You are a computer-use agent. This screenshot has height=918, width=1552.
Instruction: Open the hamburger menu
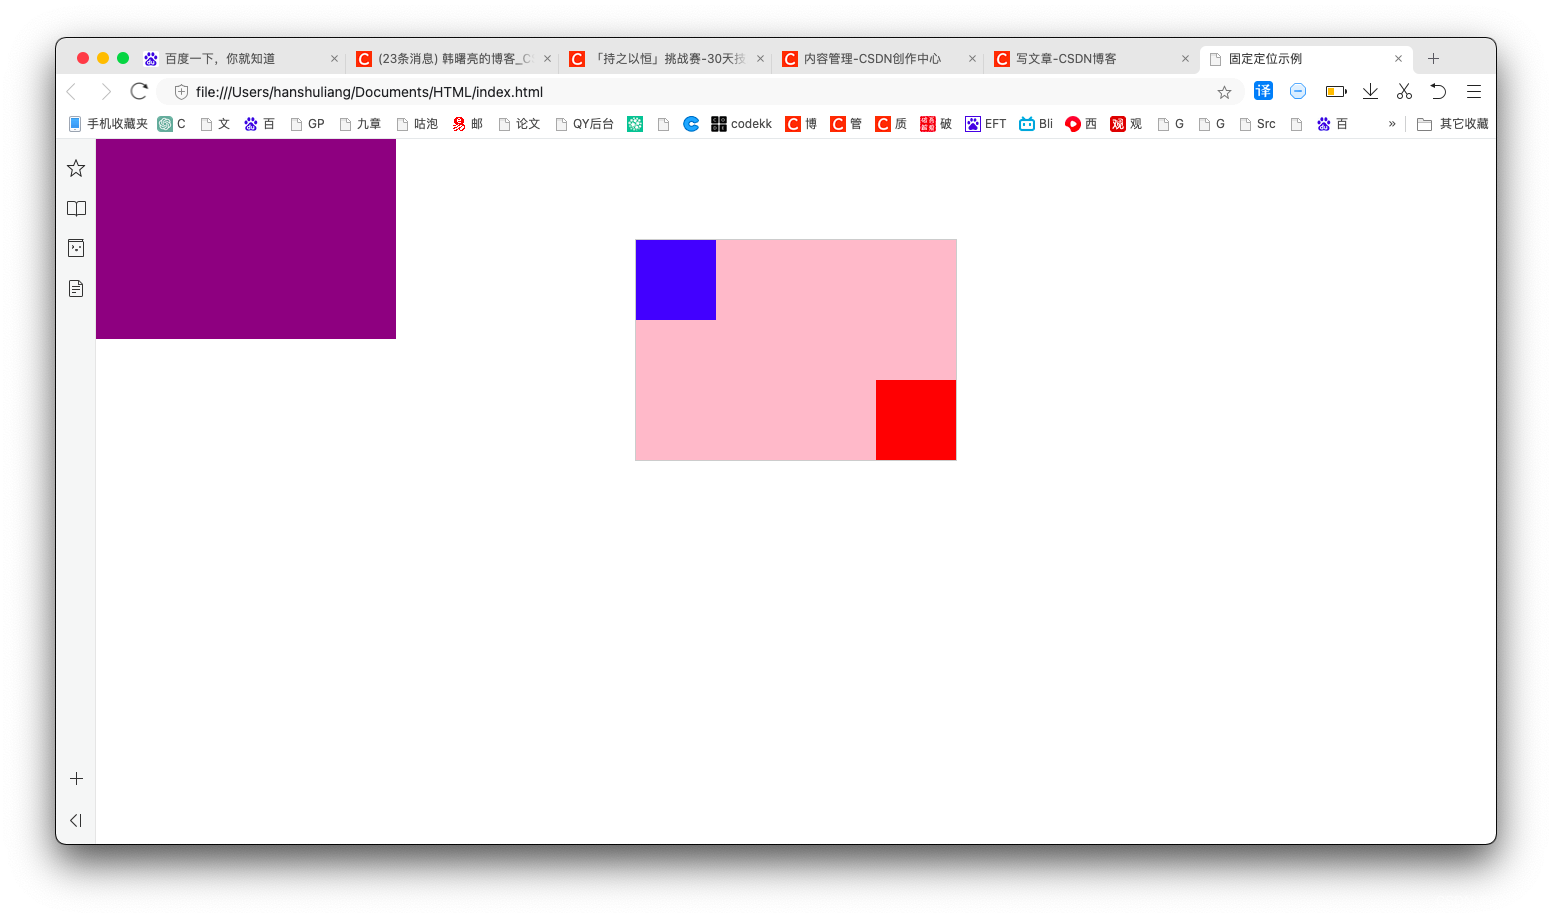point(1473,91)
